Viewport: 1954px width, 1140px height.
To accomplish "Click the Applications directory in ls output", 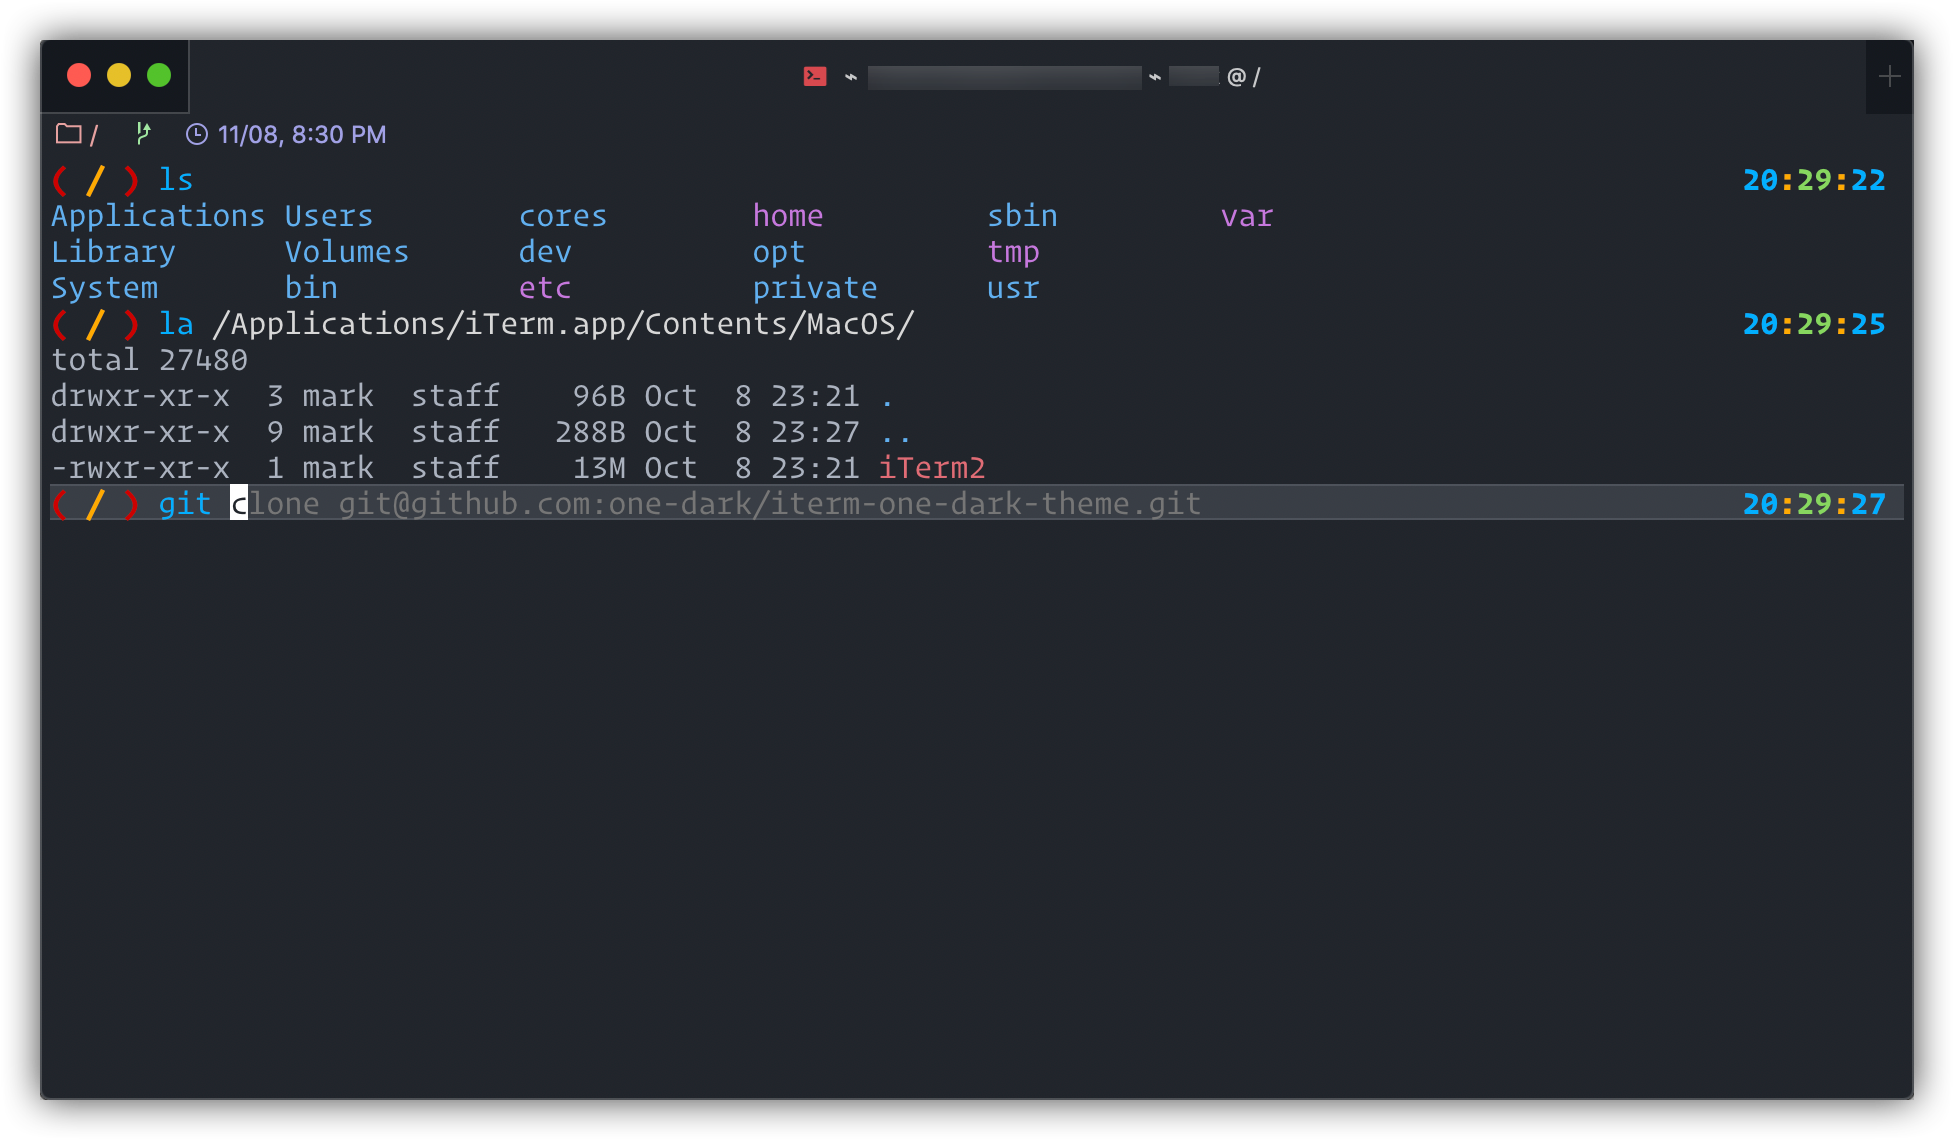I will pyautogui.click(x=158, y=216).
